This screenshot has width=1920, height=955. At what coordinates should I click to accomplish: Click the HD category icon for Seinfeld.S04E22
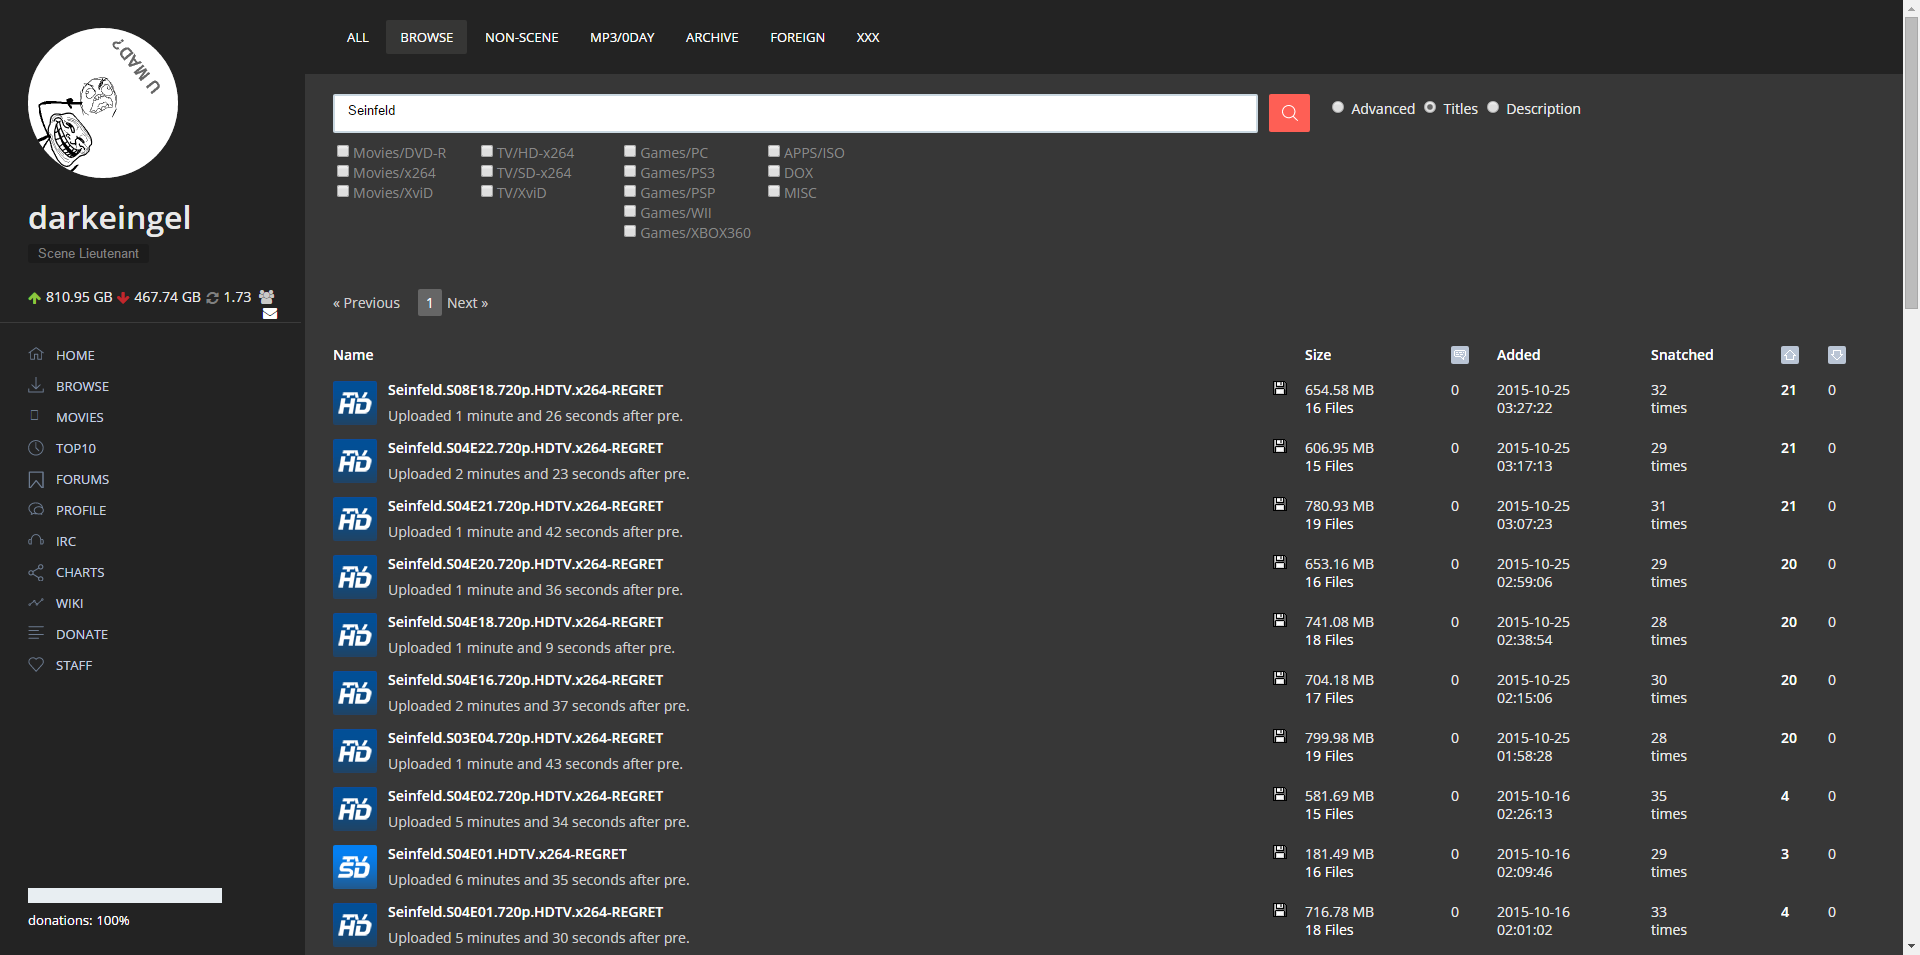(355, 461)
